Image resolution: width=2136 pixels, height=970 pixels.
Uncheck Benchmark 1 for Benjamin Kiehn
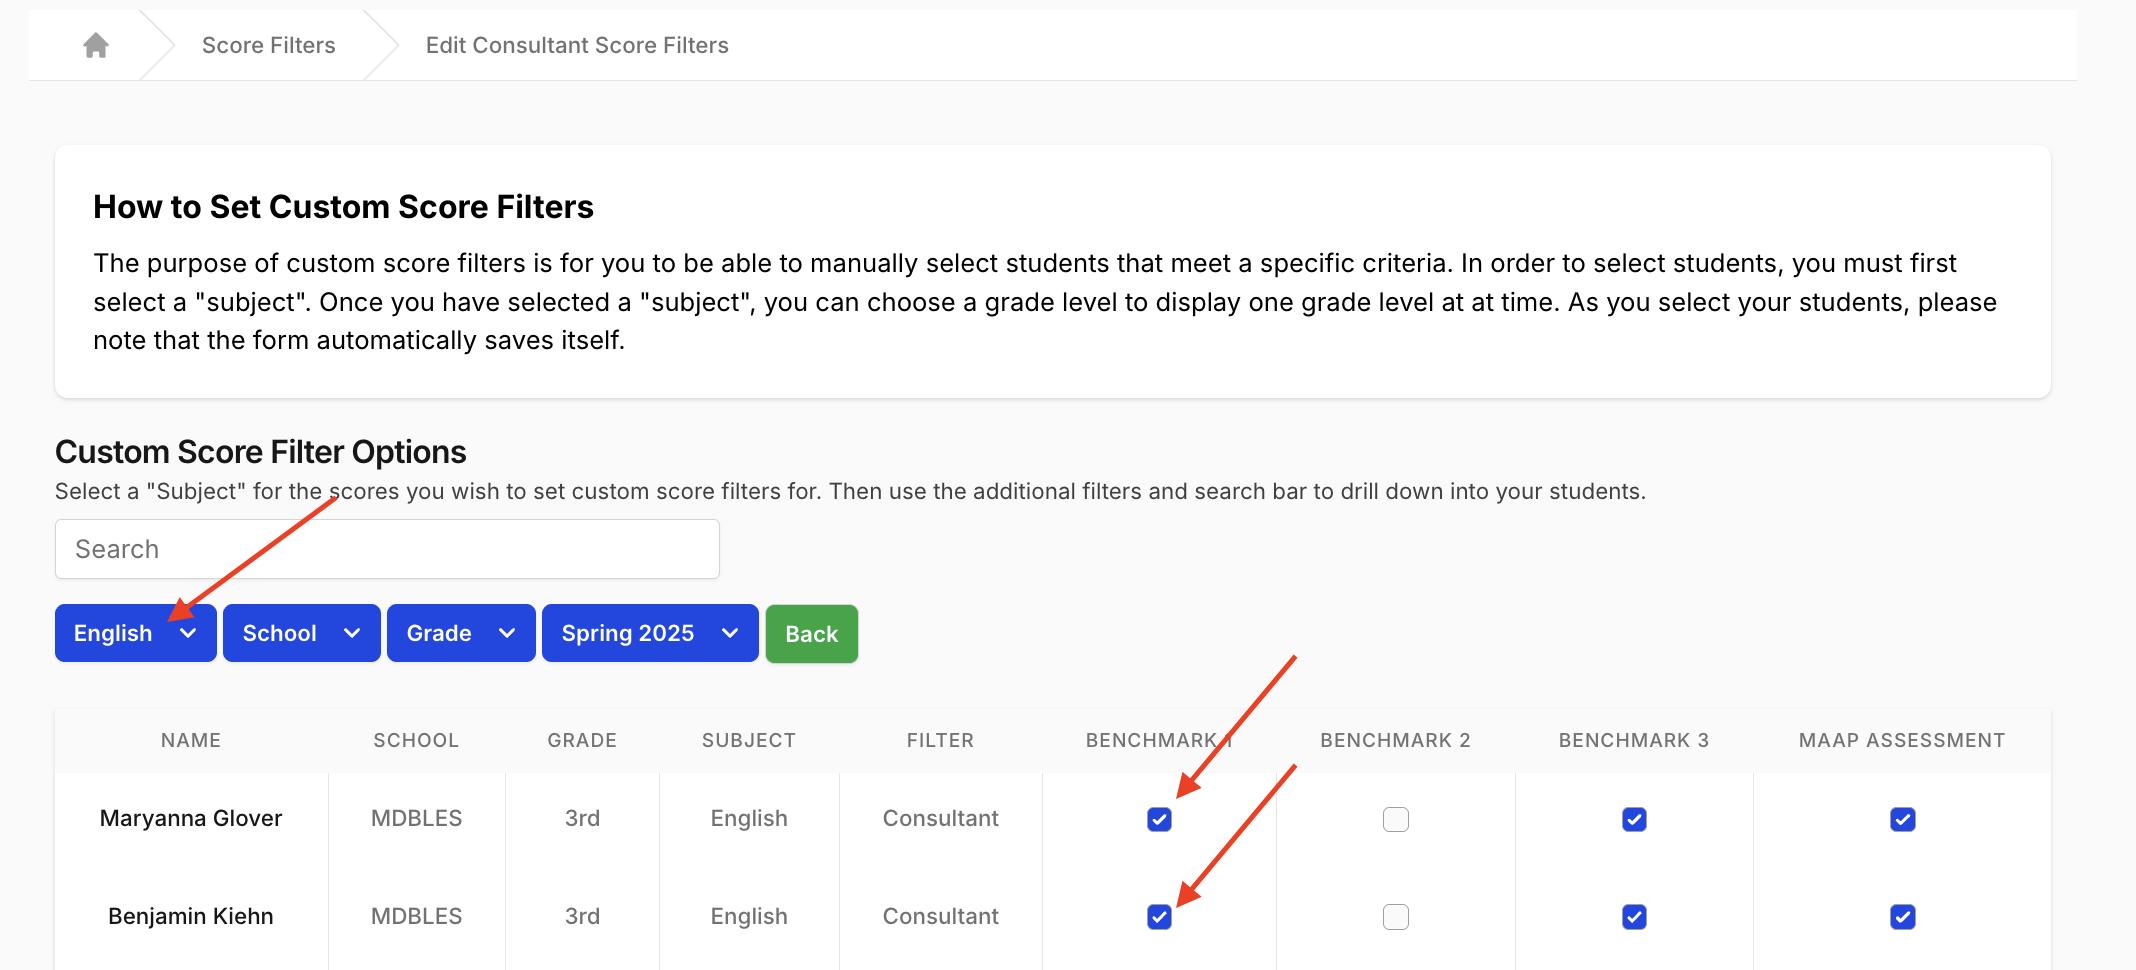[x=1159, y=917]
